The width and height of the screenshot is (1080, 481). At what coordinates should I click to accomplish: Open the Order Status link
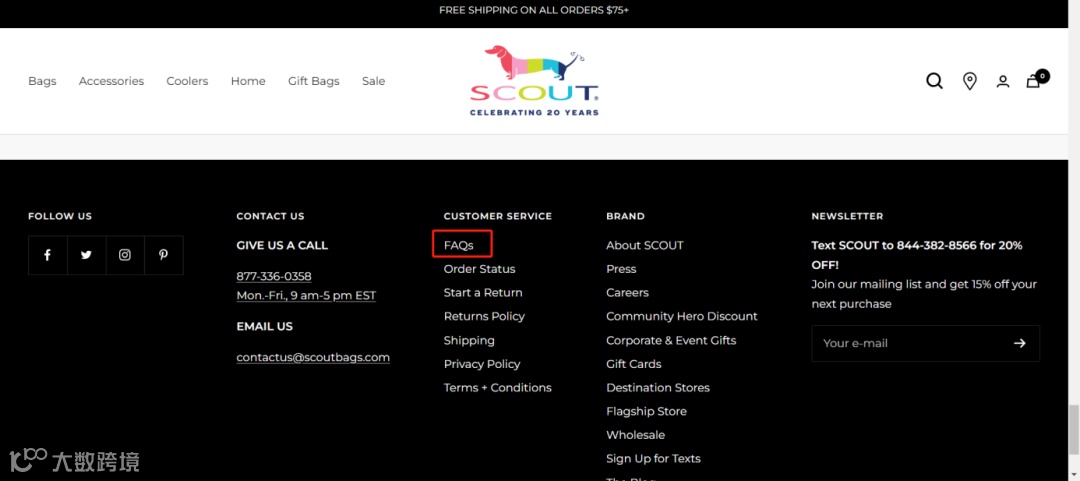pyautogui.click(x=479, y=269)
